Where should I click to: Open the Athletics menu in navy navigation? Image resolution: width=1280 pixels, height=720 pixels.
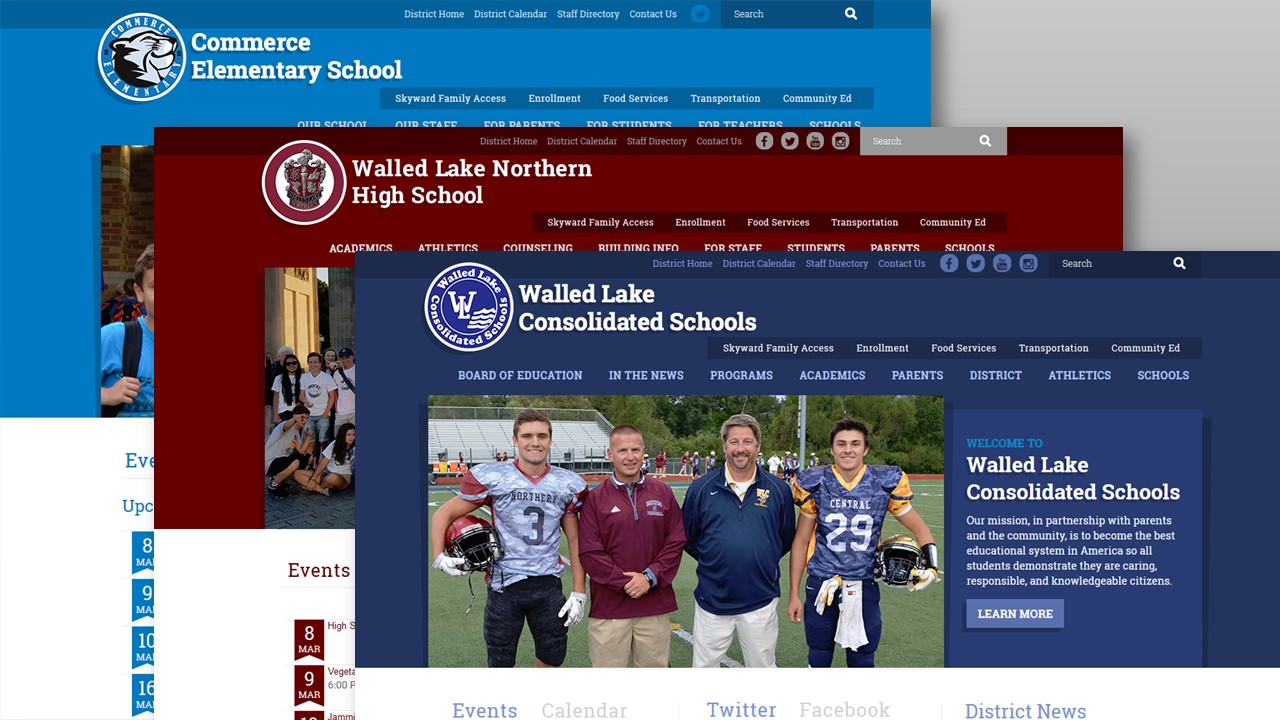[x=1079, y=375]
